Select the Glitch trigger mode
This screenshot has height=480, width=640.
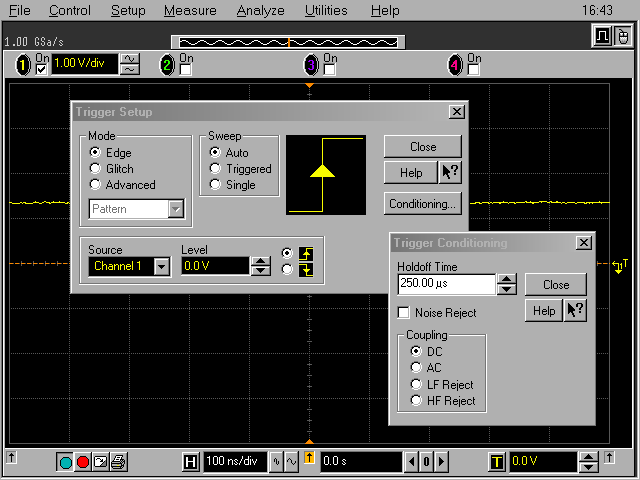point(96,169)
